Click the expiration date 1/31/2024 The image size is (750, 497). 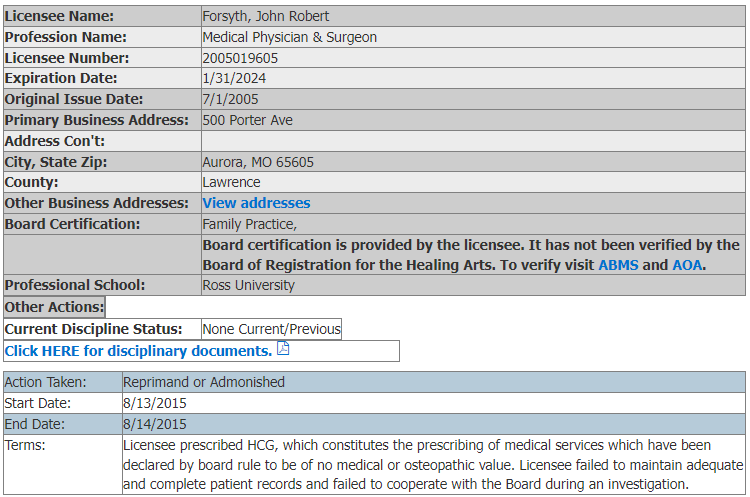[234, 78]
